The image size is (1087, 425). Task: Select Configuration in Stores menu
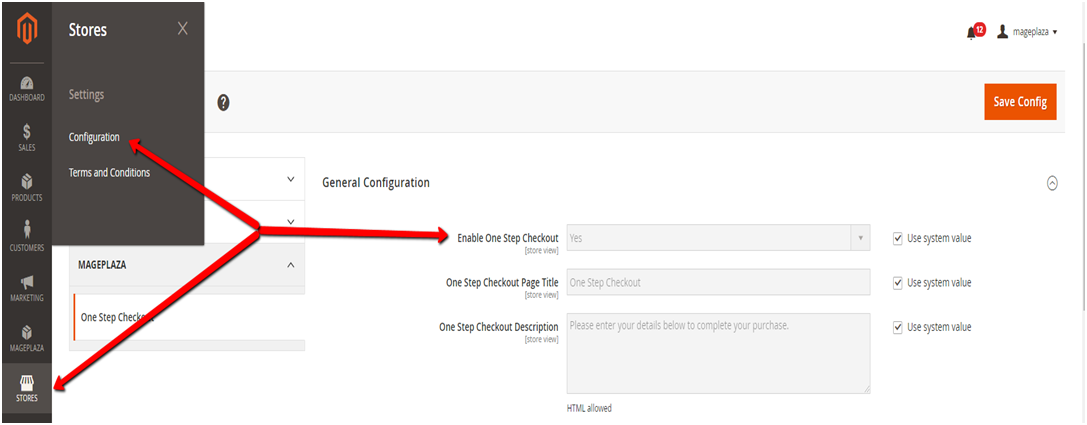coord(94,137)
